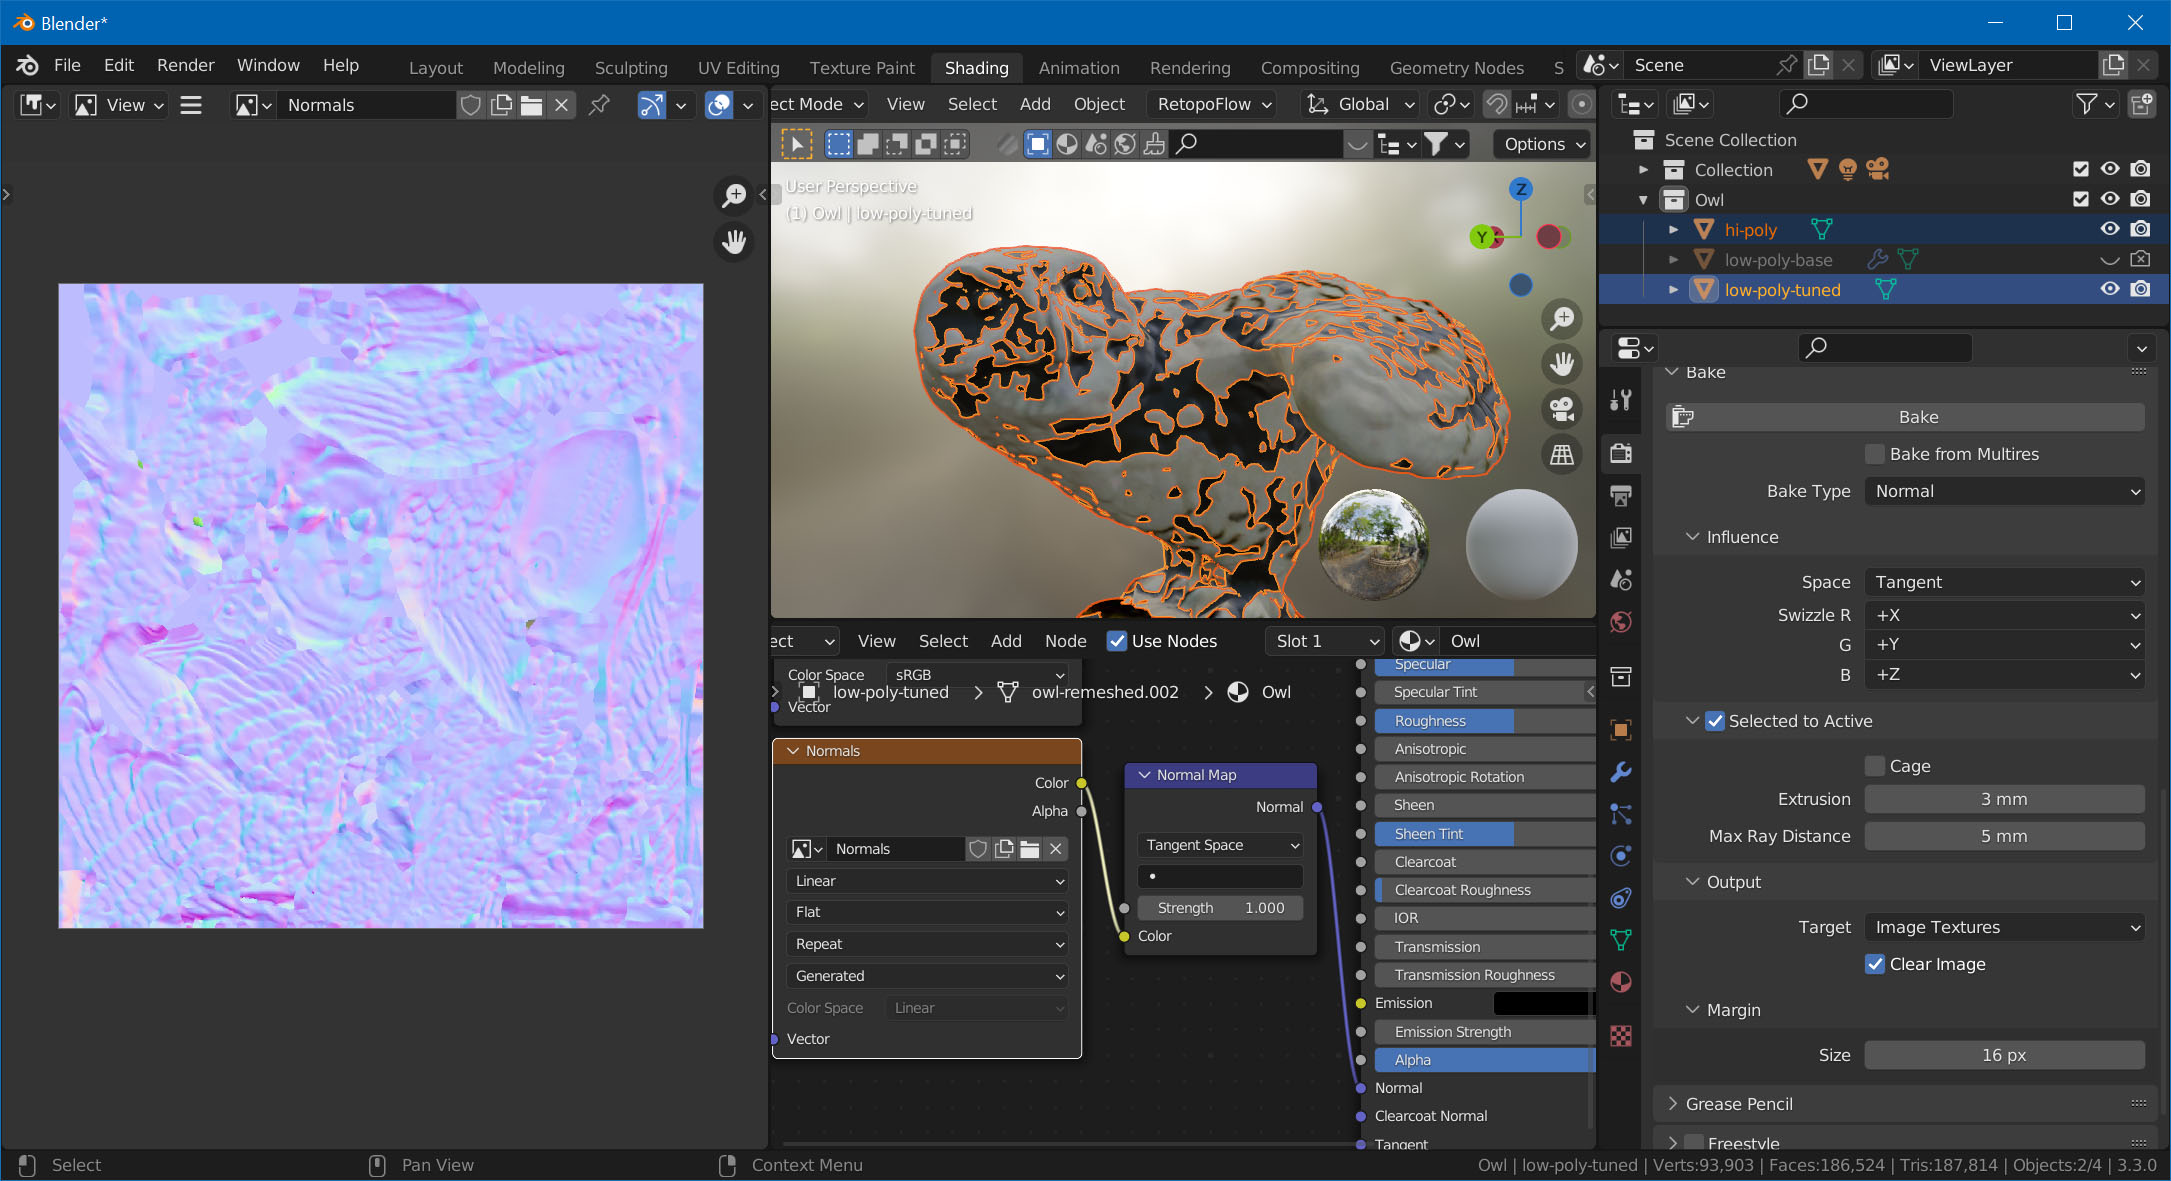Expand the hi-poly tree item
2171x1181 pixels.
1673,230
